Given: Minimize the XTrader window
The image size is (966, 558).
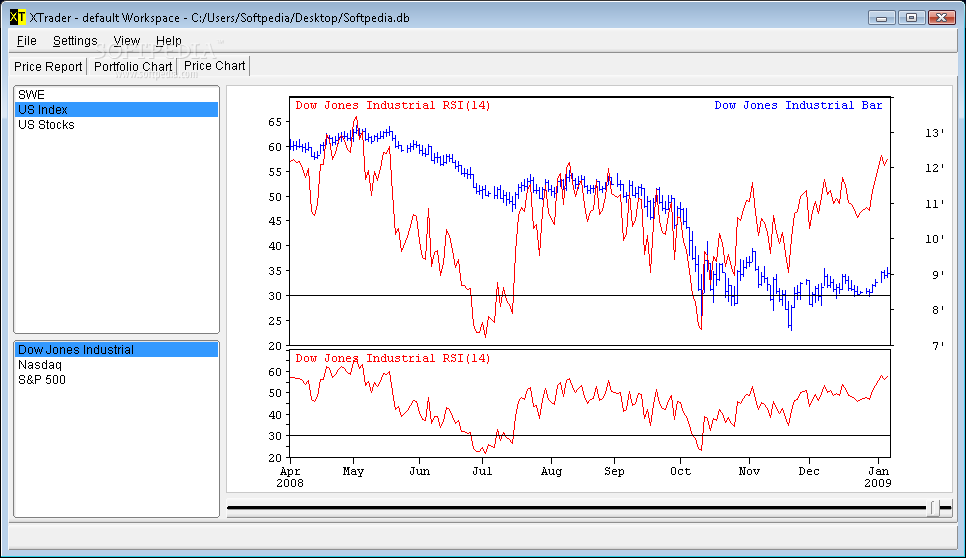Looking at the screenshot, I should [882, 18].
